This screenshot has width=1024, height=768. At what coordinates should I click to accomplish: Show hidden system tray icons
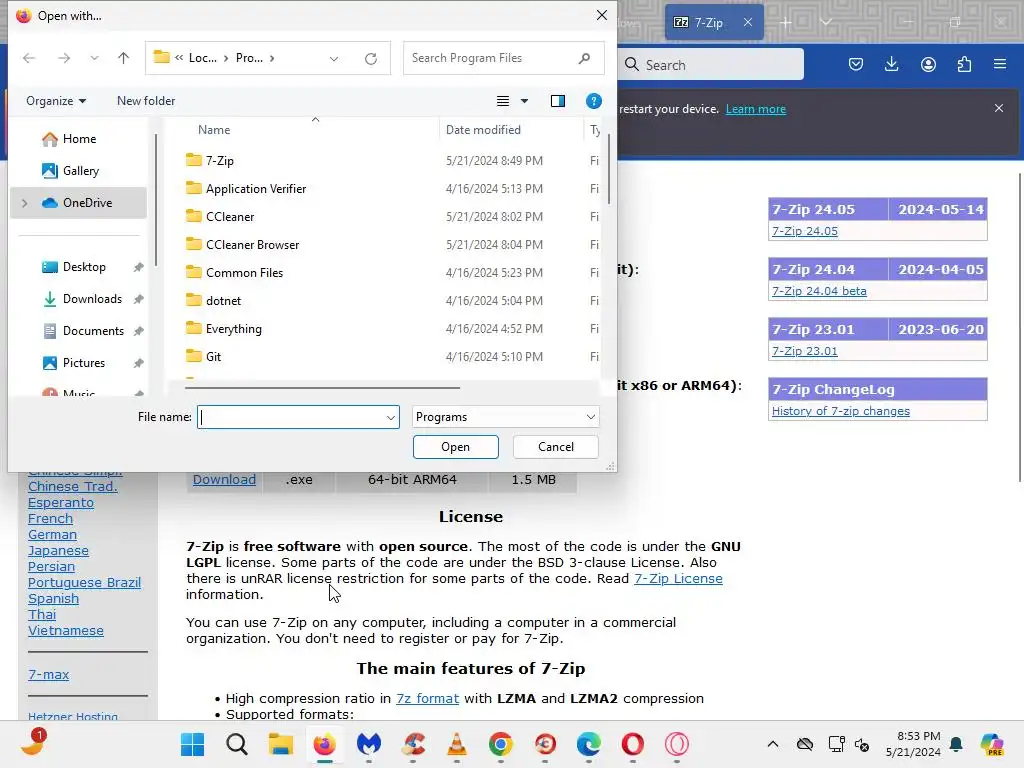pyautogui.click(x=773, y=744)
